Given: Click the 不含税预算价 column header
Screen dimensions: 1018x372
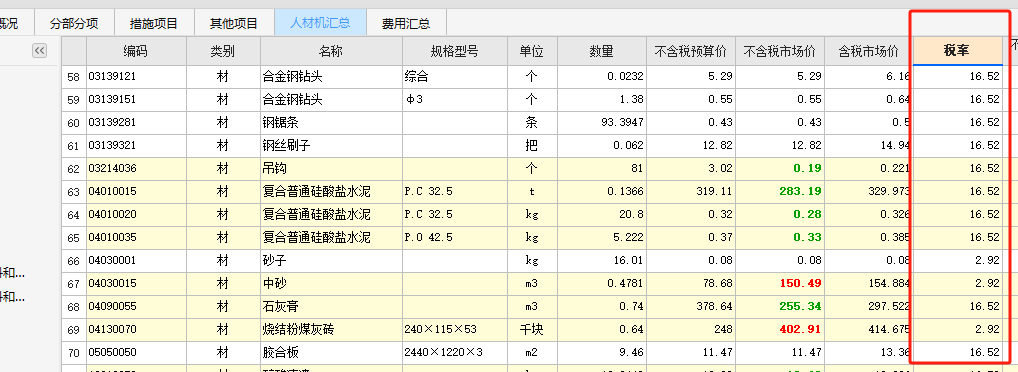Looking at the screenshot, I should 691,51.
